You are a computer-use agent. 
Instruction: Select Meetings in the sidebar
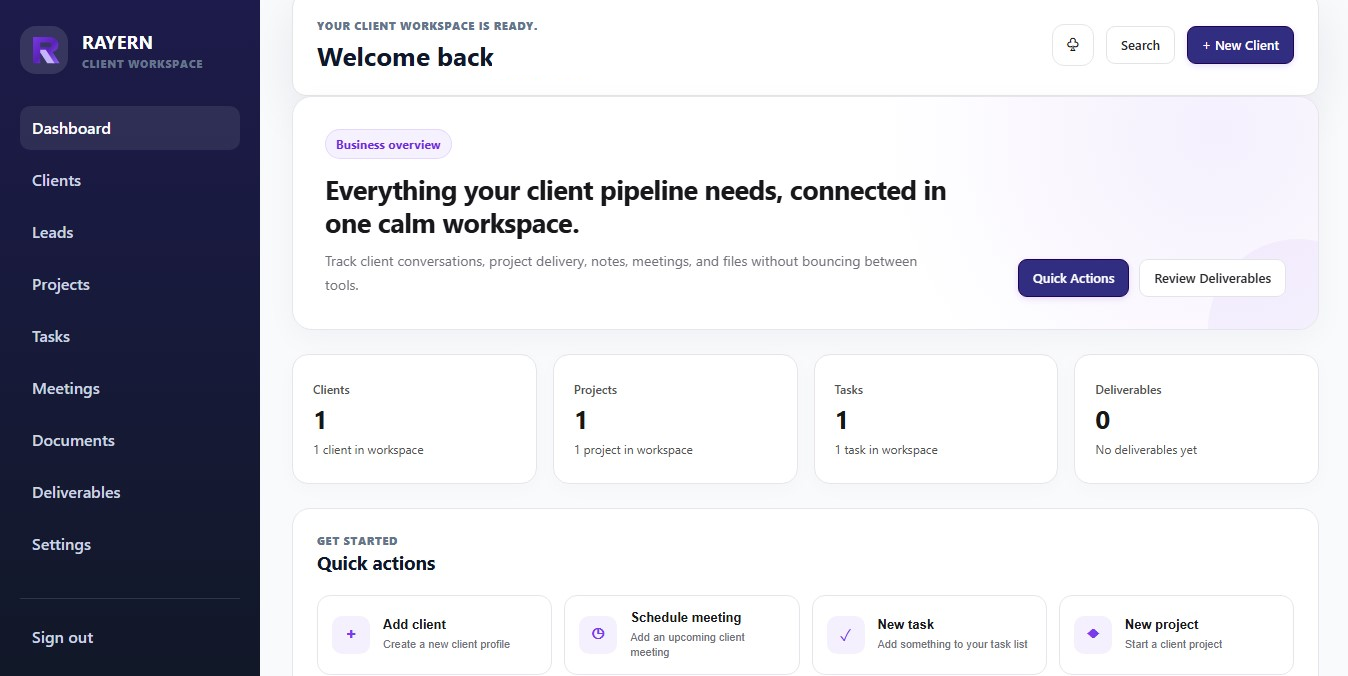coord(130,388)
